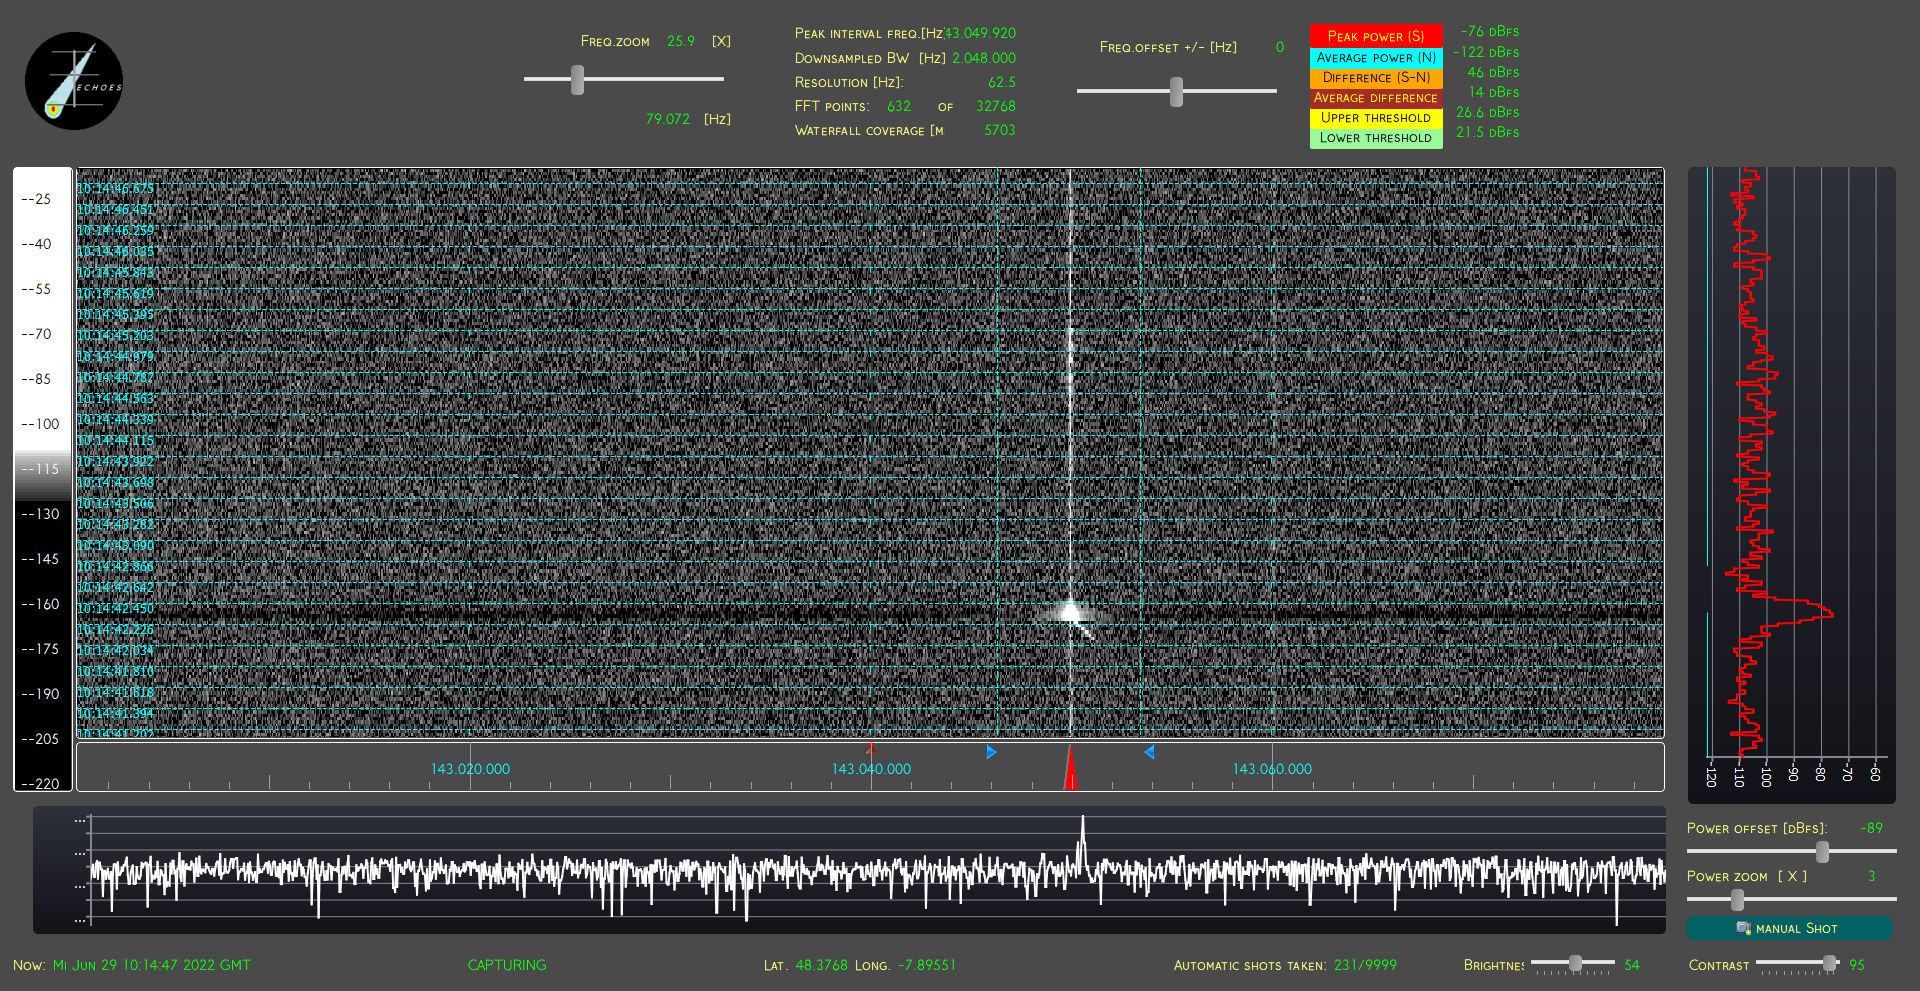Click the -122 dBfs average power value
Viewport: 1920px width, 991px height.
[x=1486, y=52]
